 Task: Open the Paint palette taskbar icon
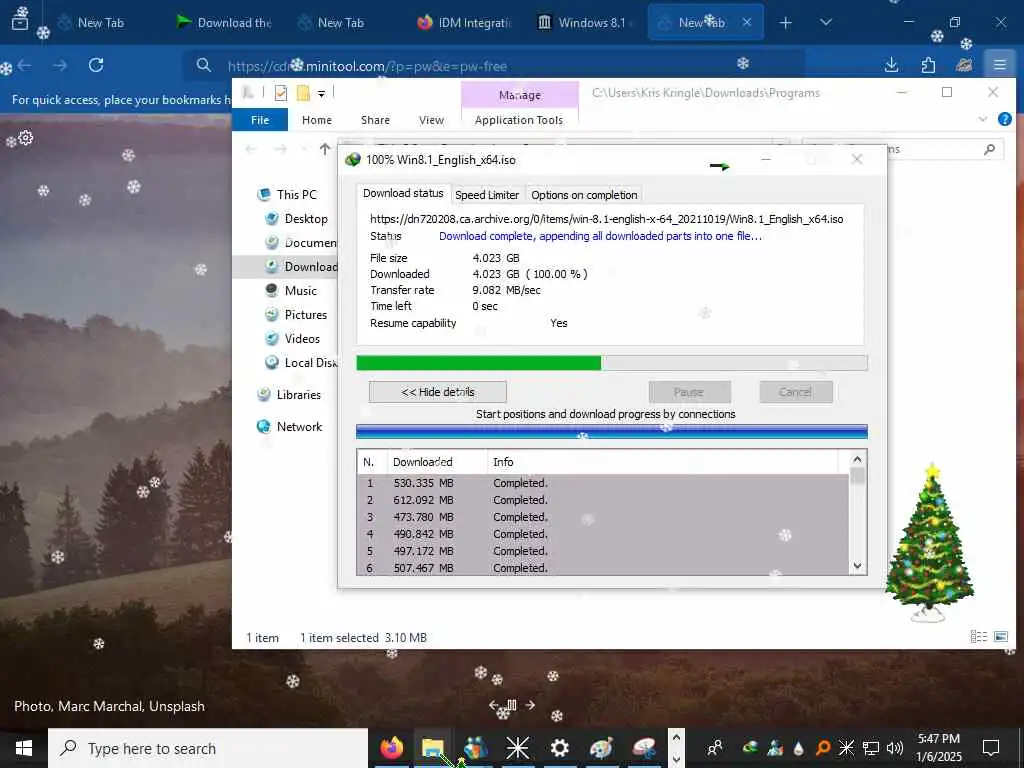(601, 748)
